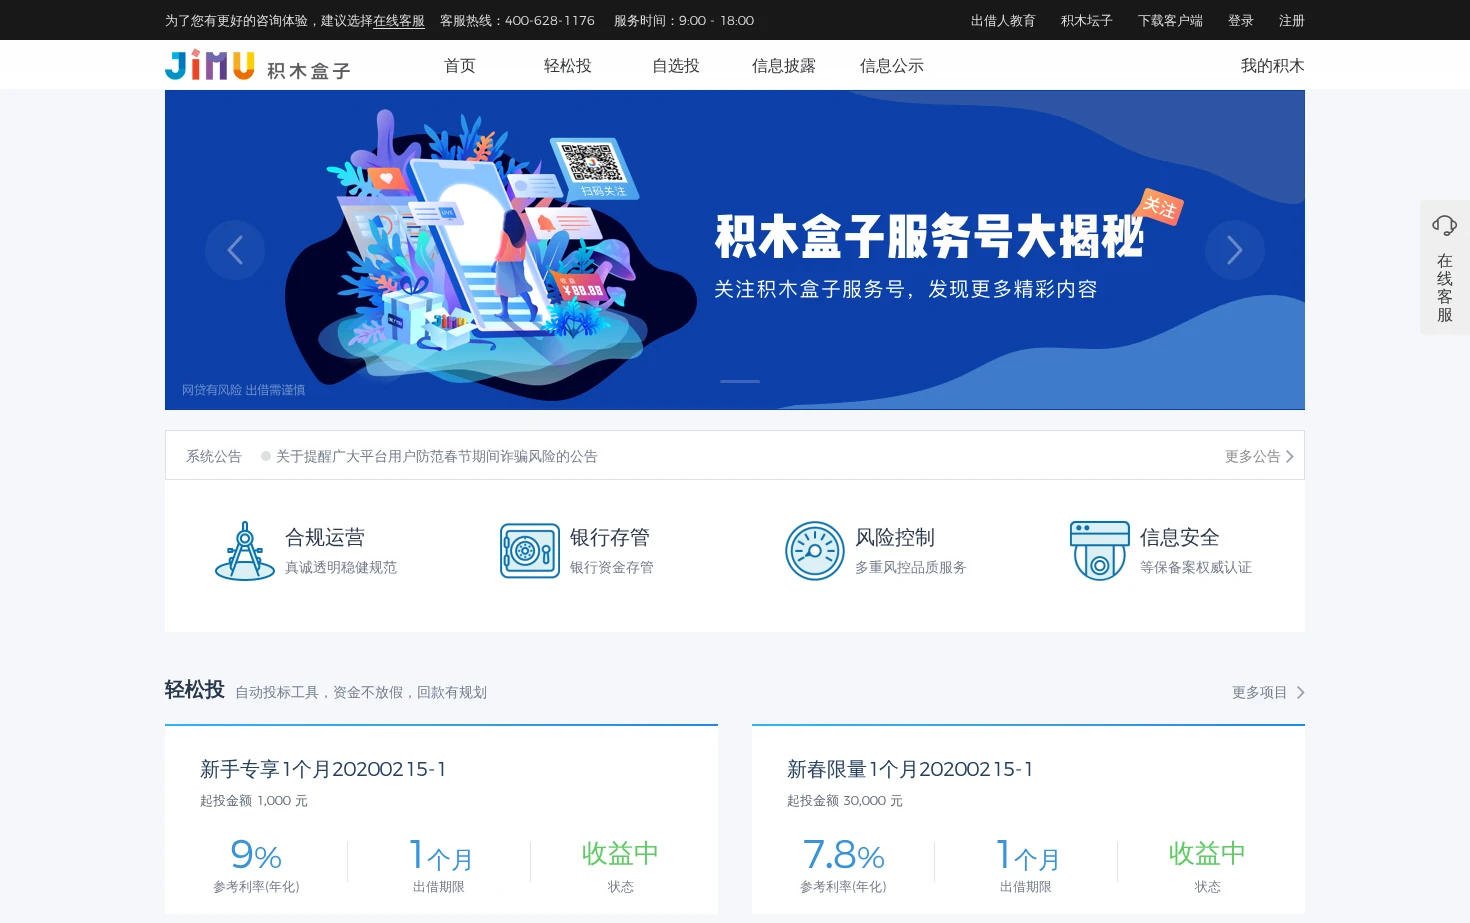Click 起投金额 30,000 元 text

click(845, 801)
